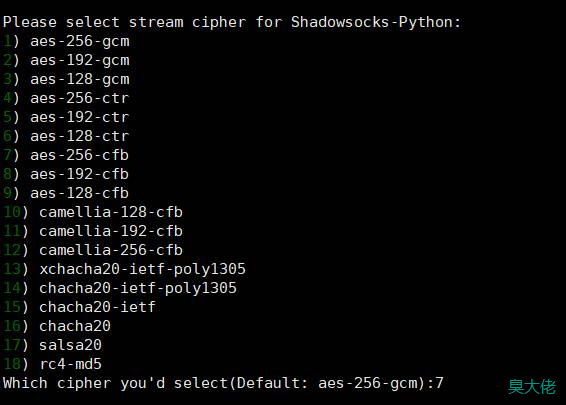Click the aes-256-gcm cipher option
Viewport: 566px width, 405px height.
[66, 42]
